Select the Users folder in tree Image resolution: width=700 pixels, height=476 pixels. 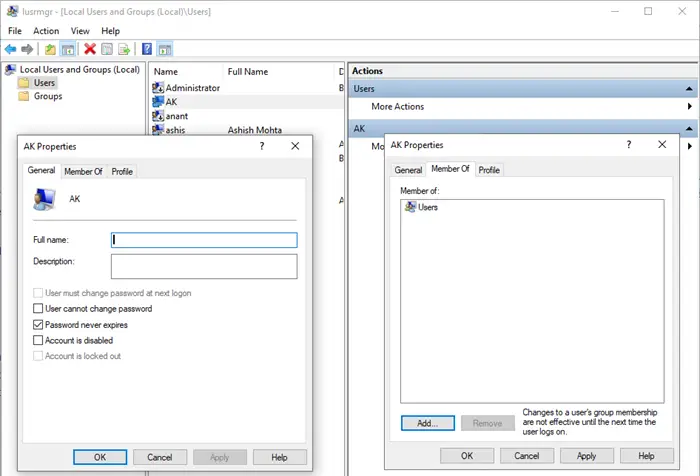point(44,83)
